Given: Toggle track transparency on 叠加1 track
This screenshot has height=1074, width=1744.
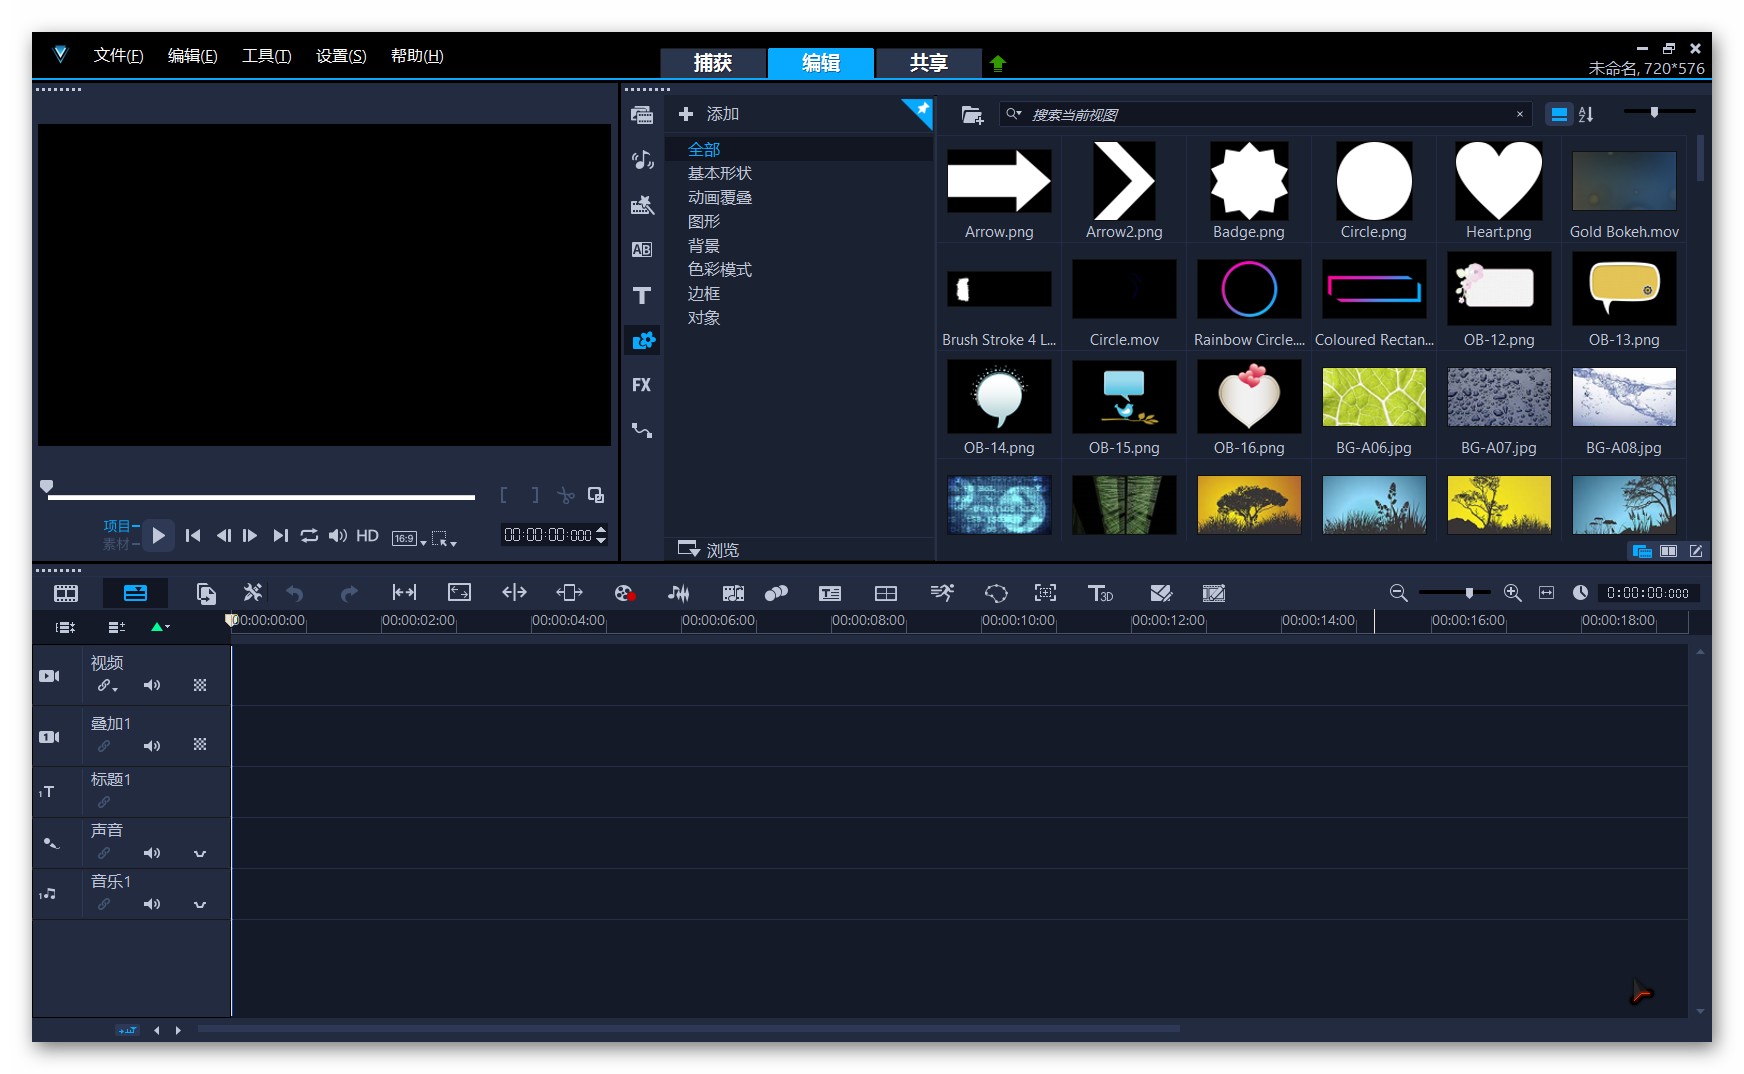Looking at the screenshot, I should pyautogui.click(x=200, y=745).
